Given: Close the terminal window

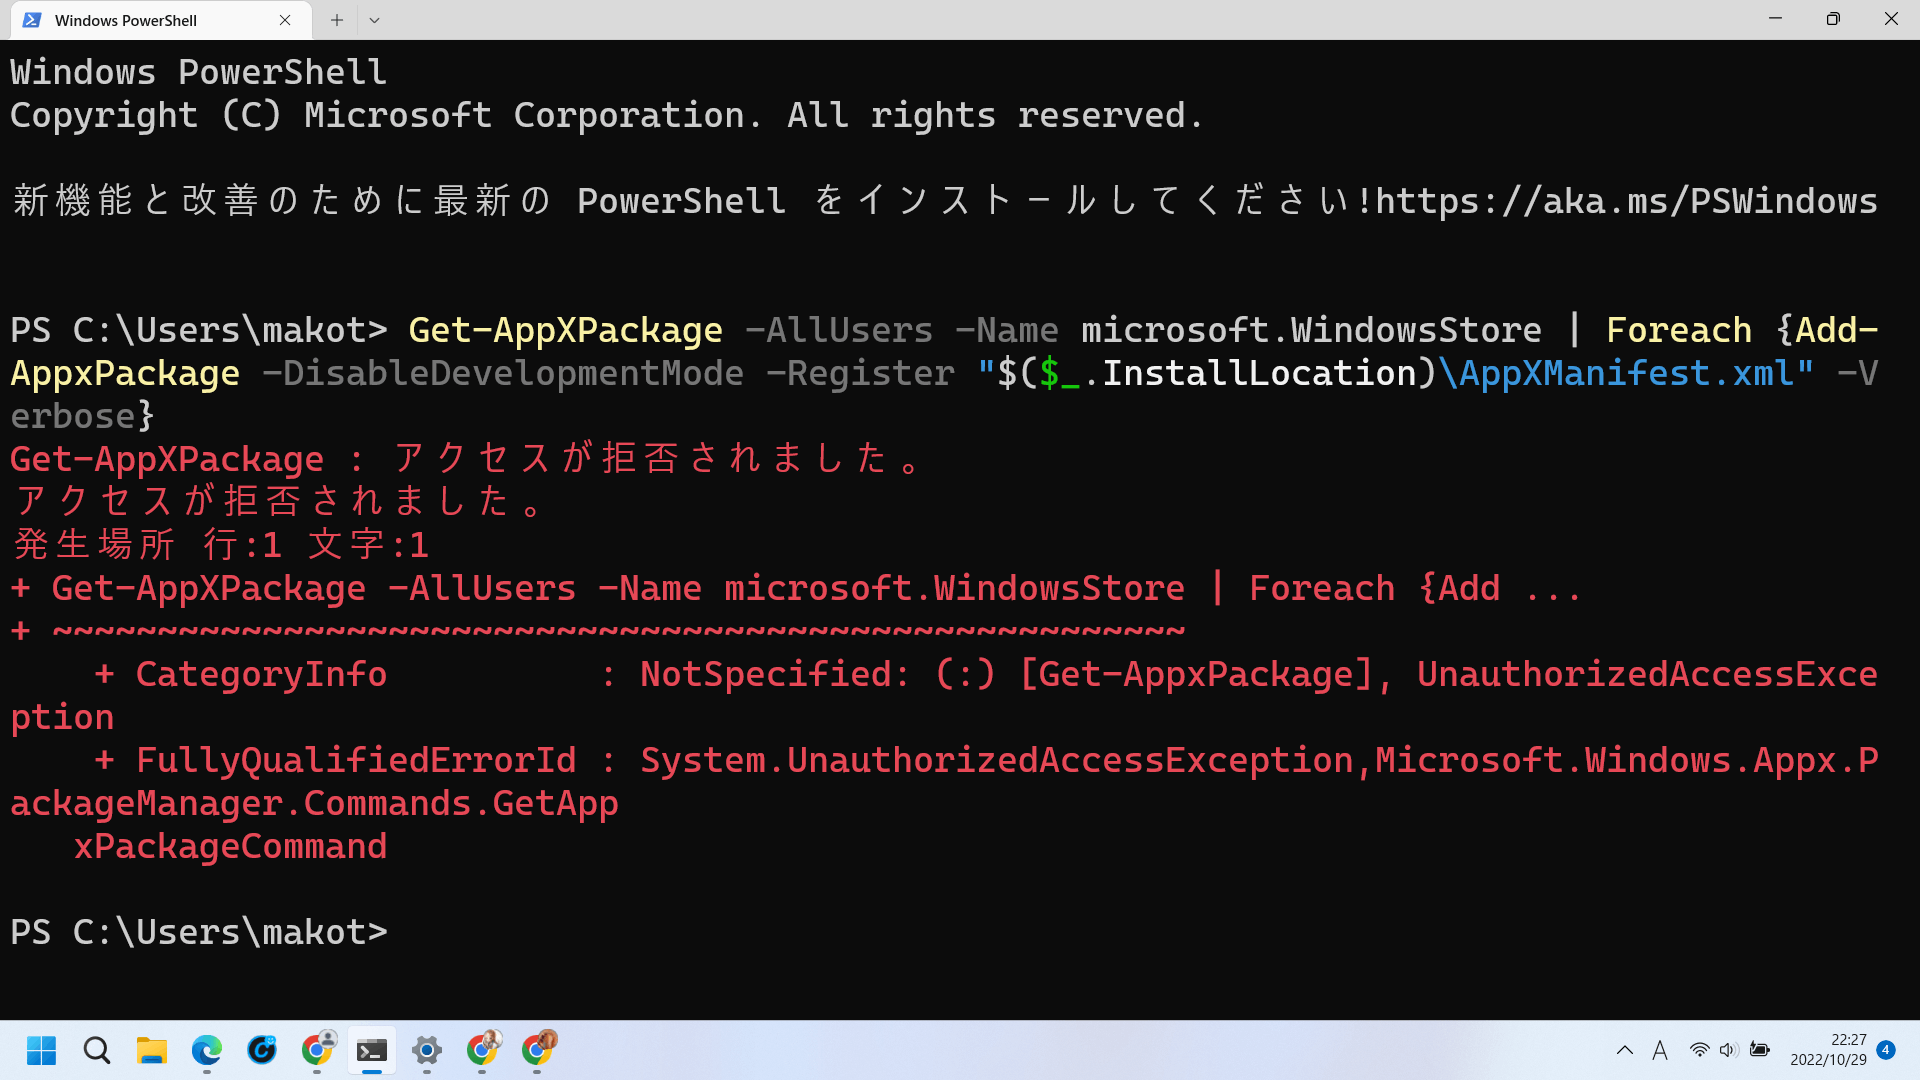Looking at the screenshot, I should click(1891, 19).
